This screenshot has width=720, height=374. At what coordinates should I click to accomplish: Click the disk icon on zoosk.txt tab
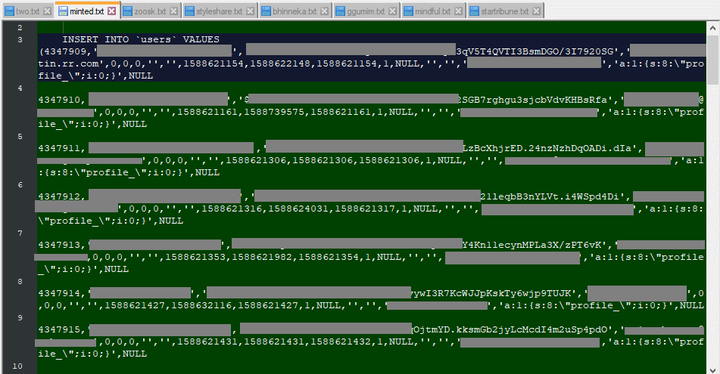(128, 11)
